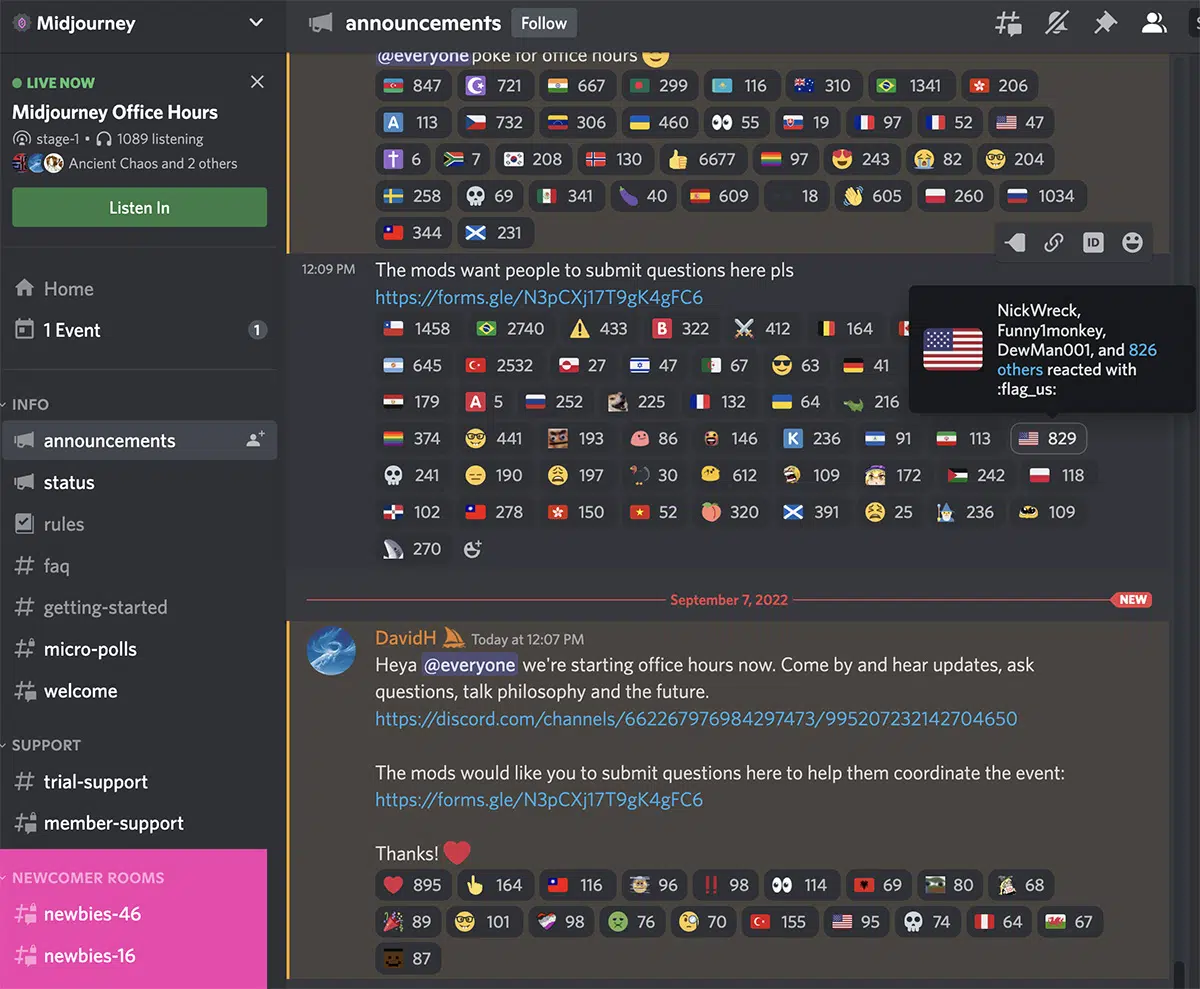Toggle the clapping hands reaction
This screenshot has height=989, width=1200.
[x=872, y=195]
